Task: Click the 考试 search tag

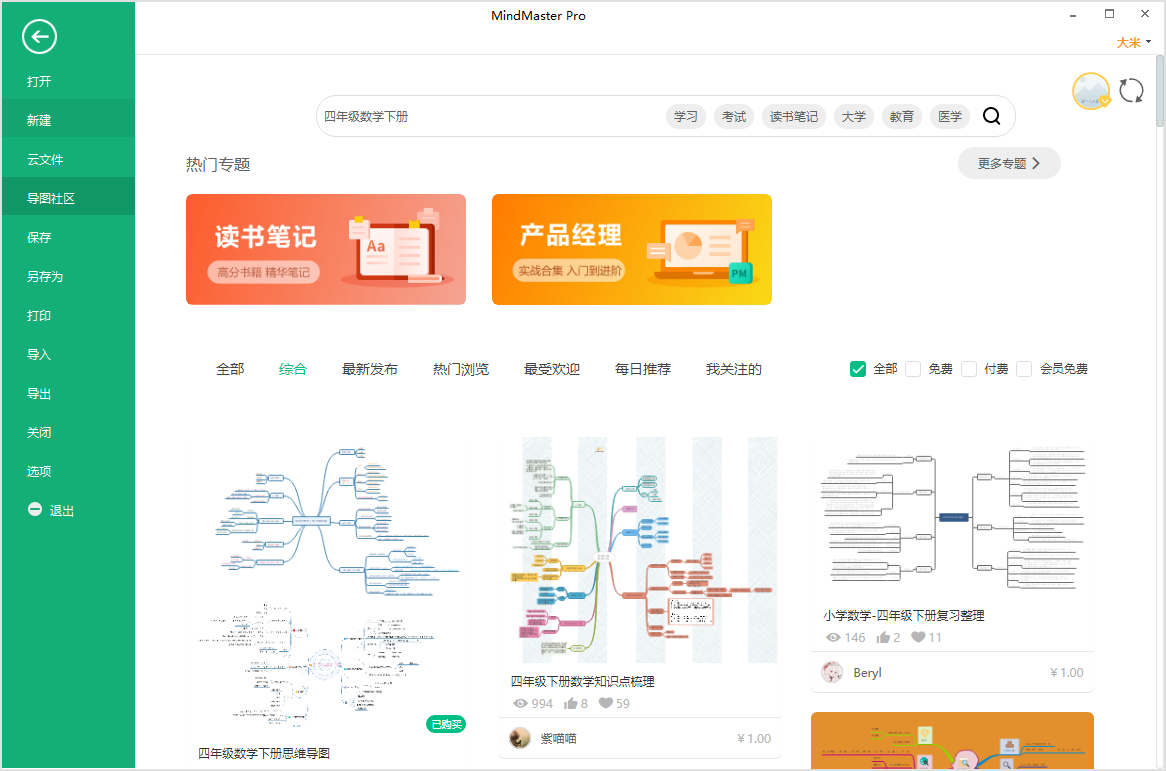Action: click(734, 116)
